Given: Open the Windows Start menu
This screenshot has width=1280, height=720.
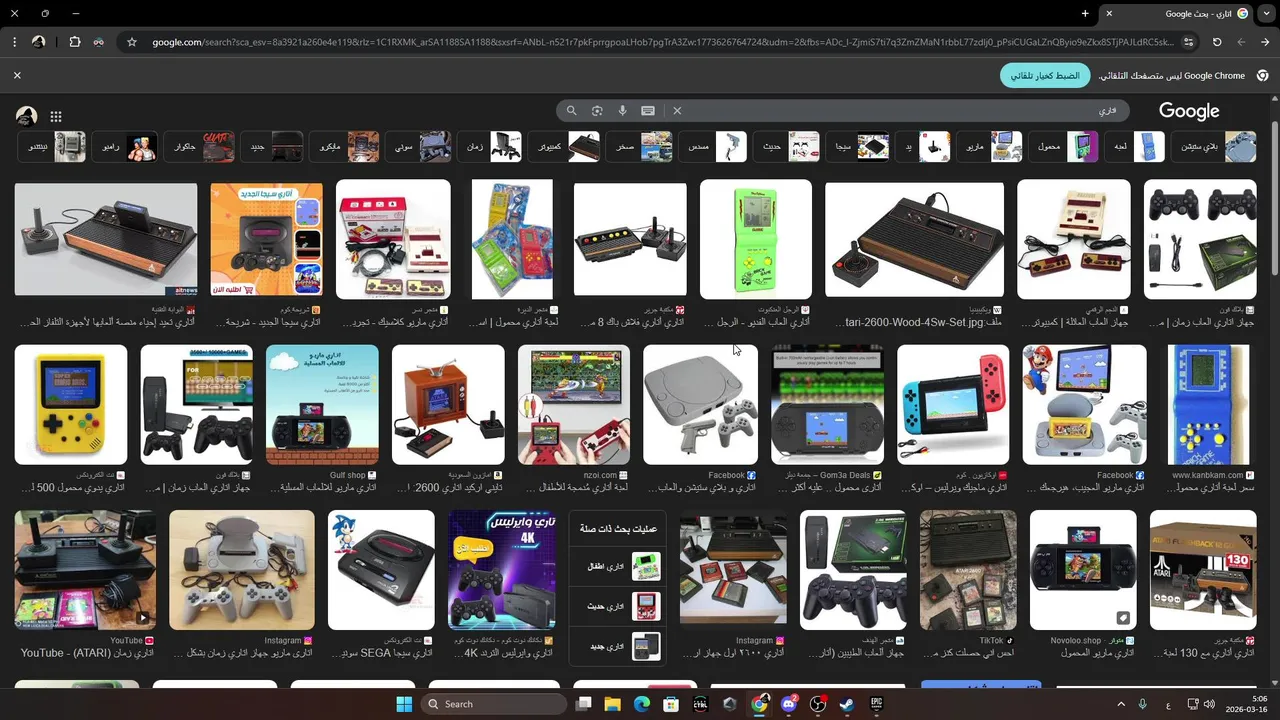Looking at the screenshot, I should (404, 704).
